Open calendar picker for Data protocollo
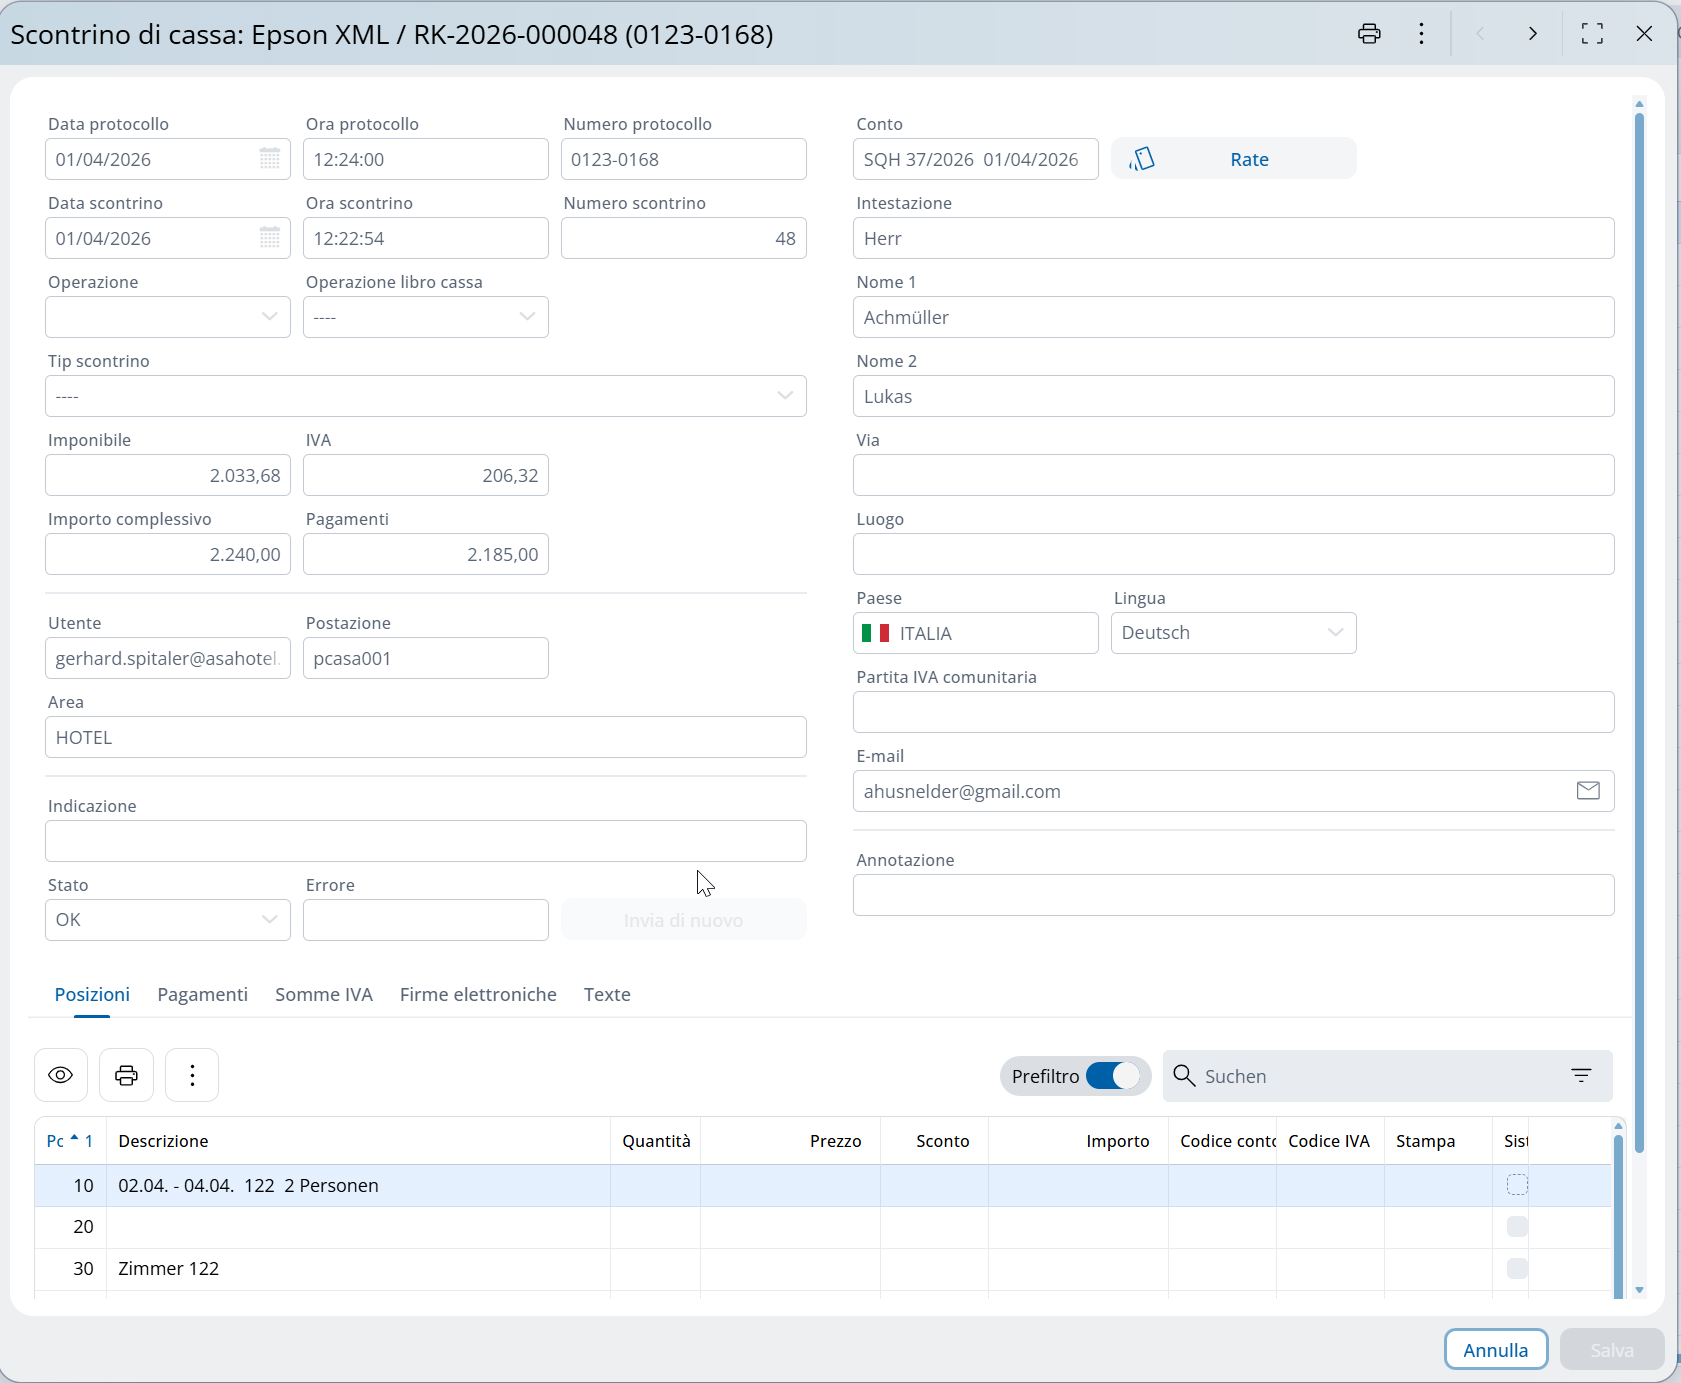The height and width of the screenshot is (1383, 1681). coord(270,159)
